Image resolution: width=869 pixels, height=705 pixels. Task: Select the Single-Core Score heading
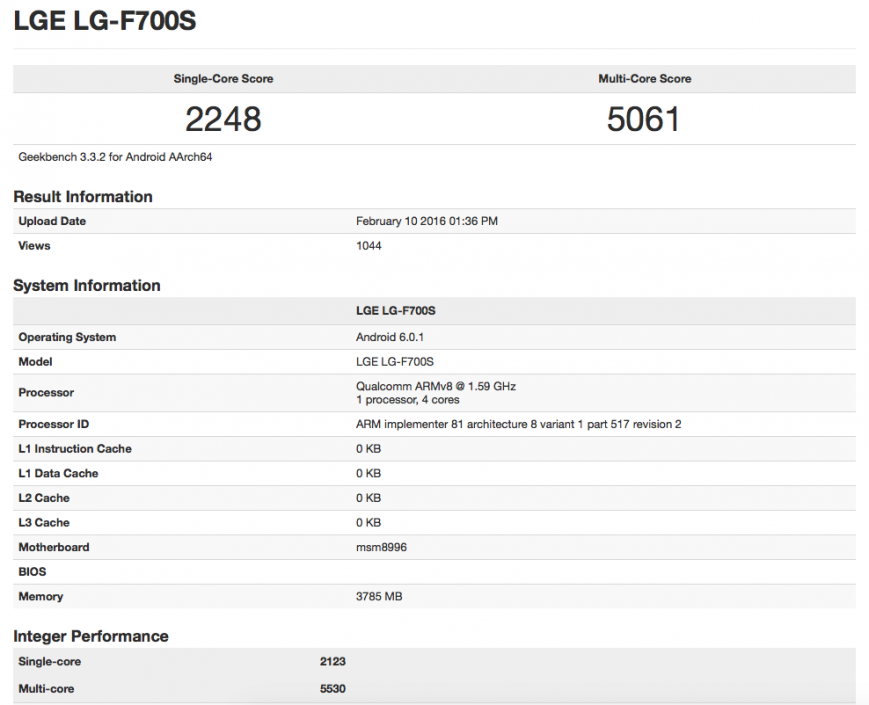223,79
